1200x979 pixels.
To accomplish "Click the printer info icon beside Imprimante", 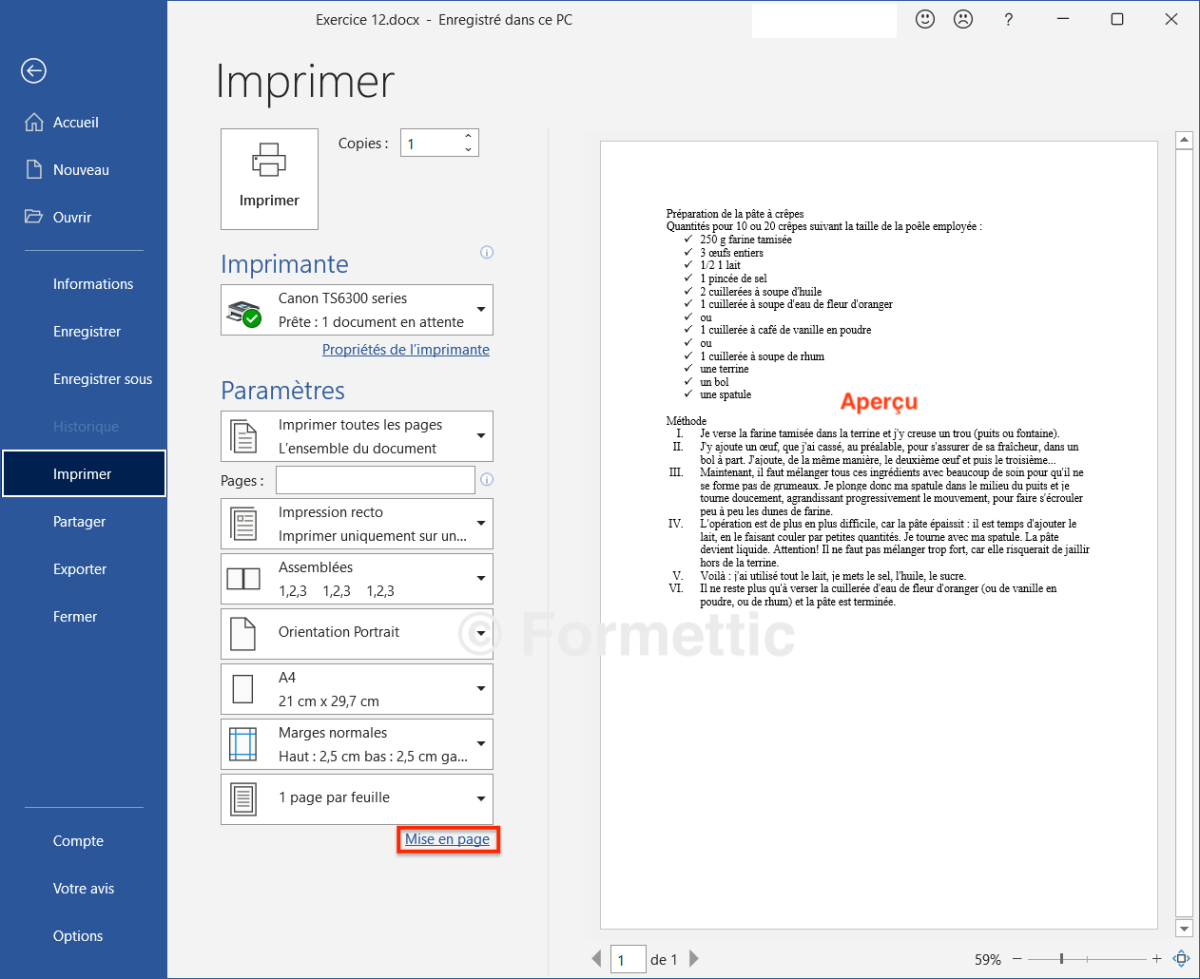I will [487, 252].
